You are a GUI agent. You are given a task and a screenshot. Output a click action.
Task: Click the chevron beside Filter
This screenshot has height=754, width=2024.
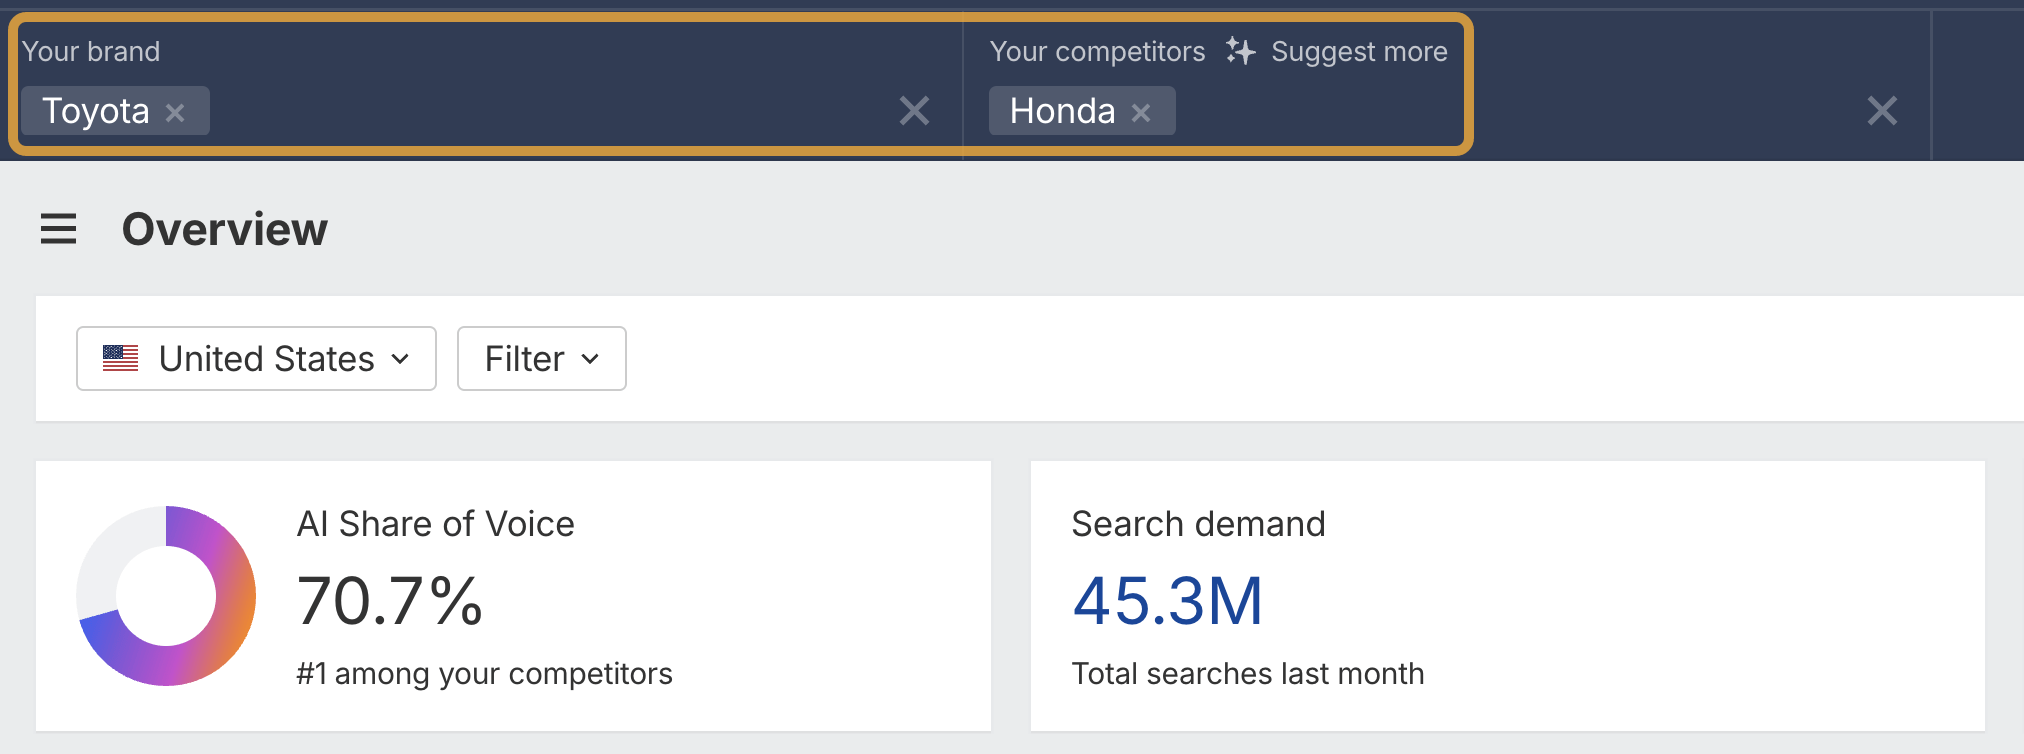click(590, 358)
